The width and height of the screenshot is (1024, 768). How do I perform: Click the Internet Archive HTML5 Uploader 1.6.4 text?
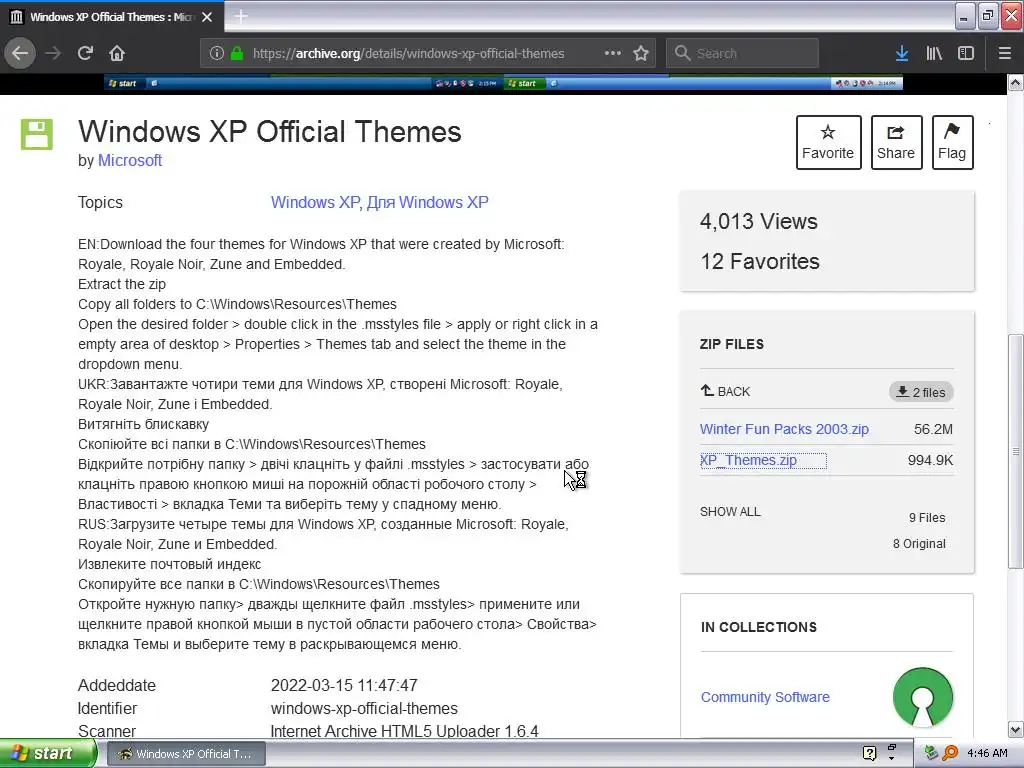pyautogui.click(x=404, y=731)
